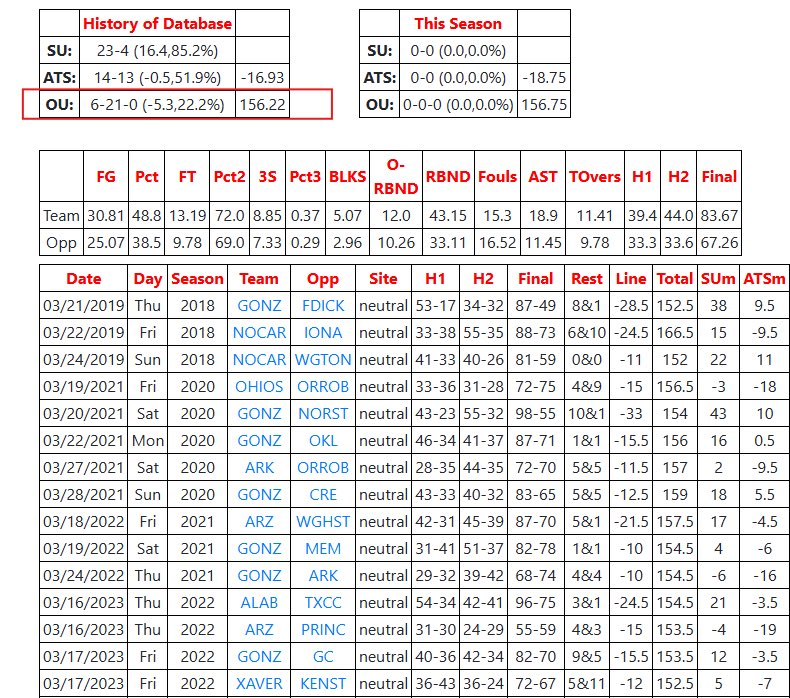Viewport: 790px width, 698px height.
Task: Open ARK opponent link in 03/24/2022 row
Action: [323, 576]
